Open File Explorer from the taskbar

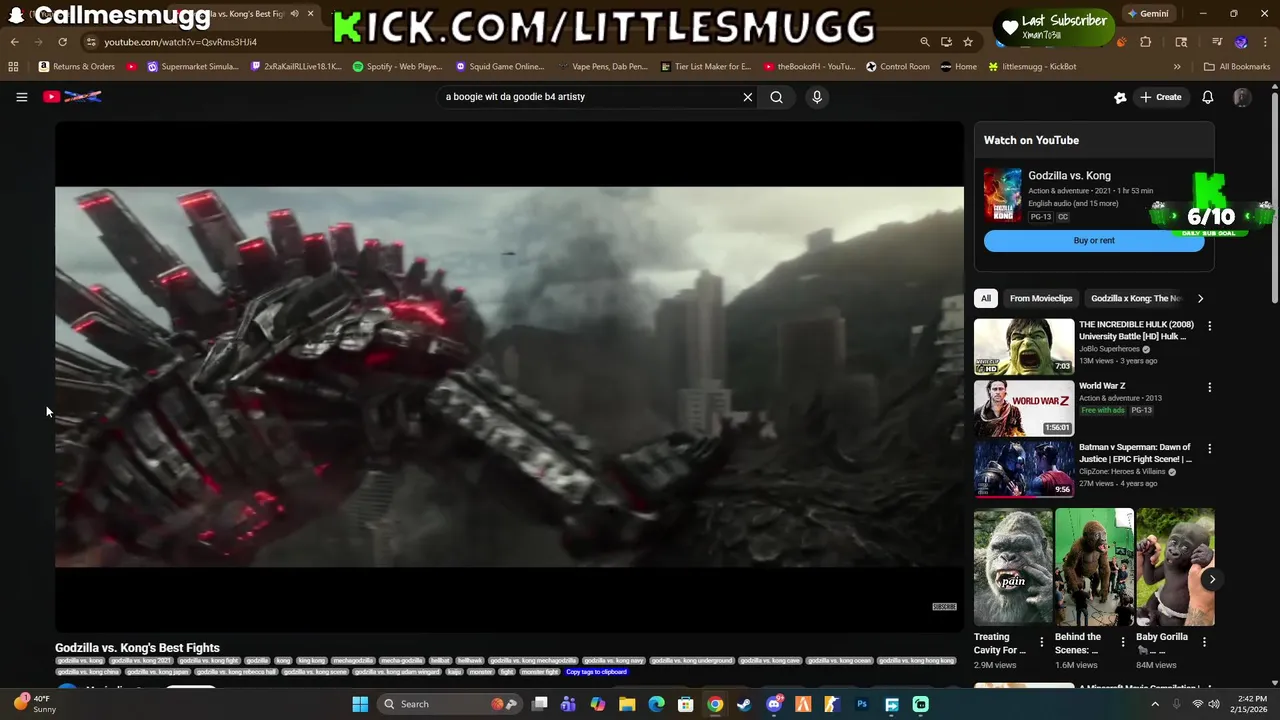[627, 704]
